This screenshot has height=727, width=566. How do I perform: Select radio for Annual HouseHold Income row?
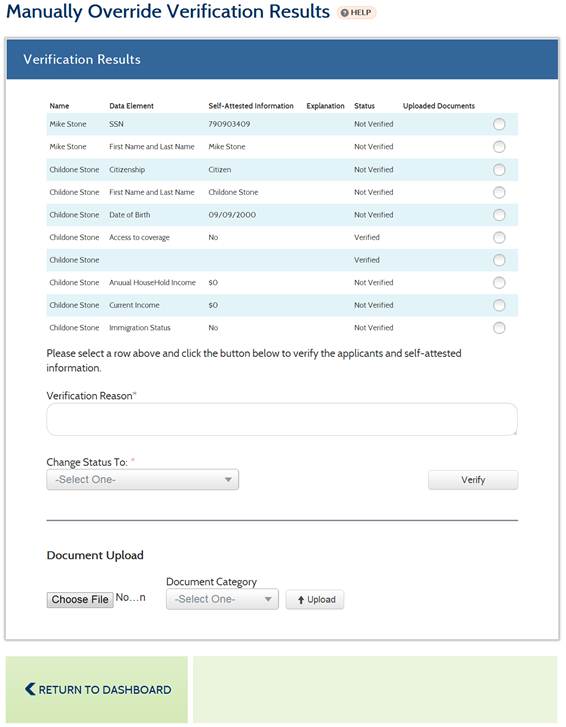(499, 282)
